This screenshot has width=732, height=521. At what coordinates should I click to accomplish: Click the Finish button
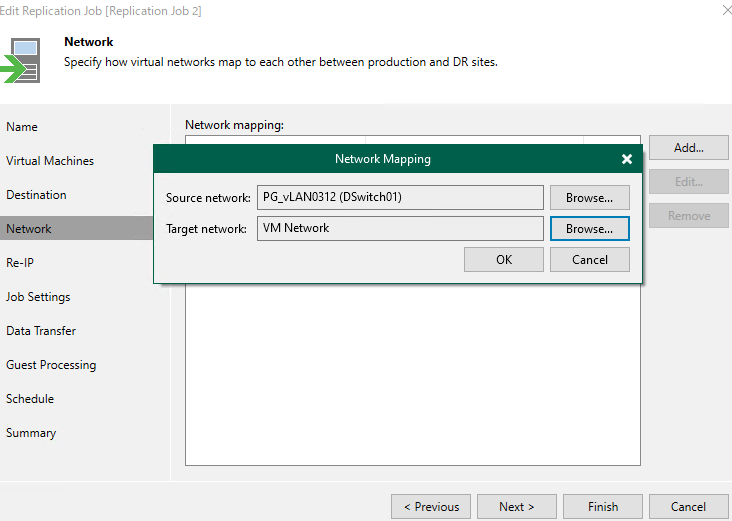tap(603, 507)
